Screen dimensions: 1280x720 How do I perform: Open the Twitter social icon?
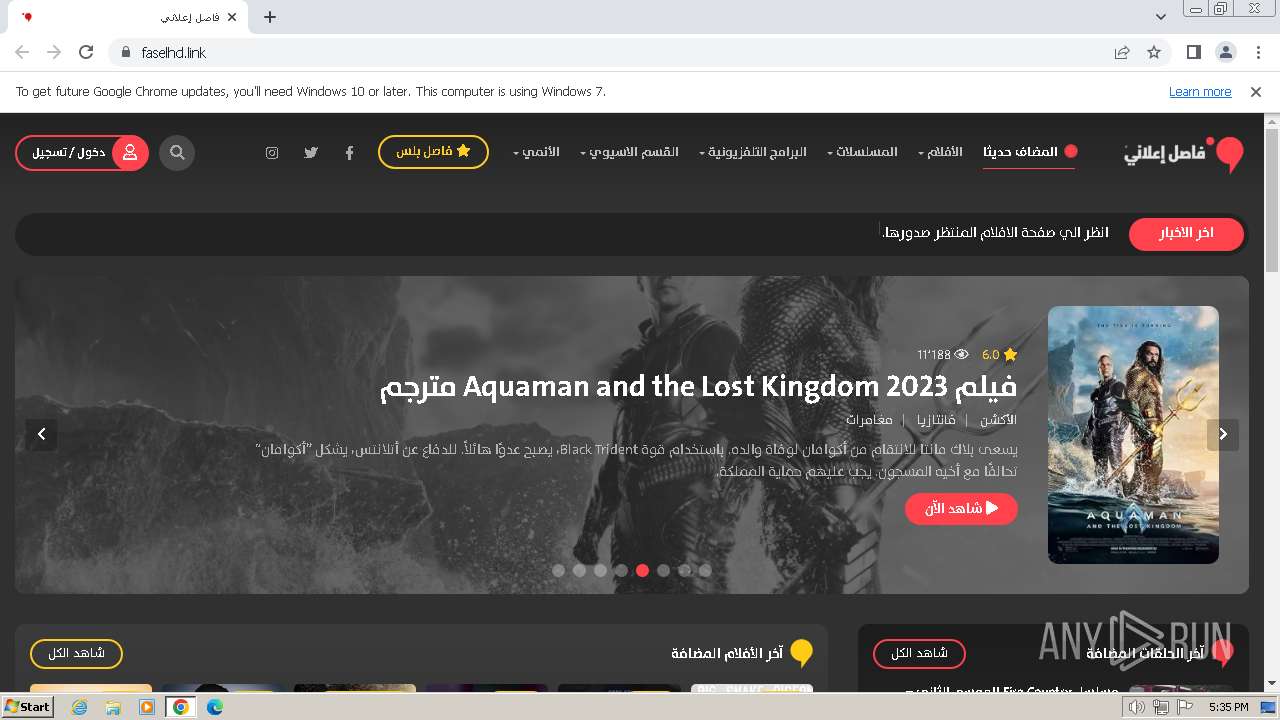311,153
